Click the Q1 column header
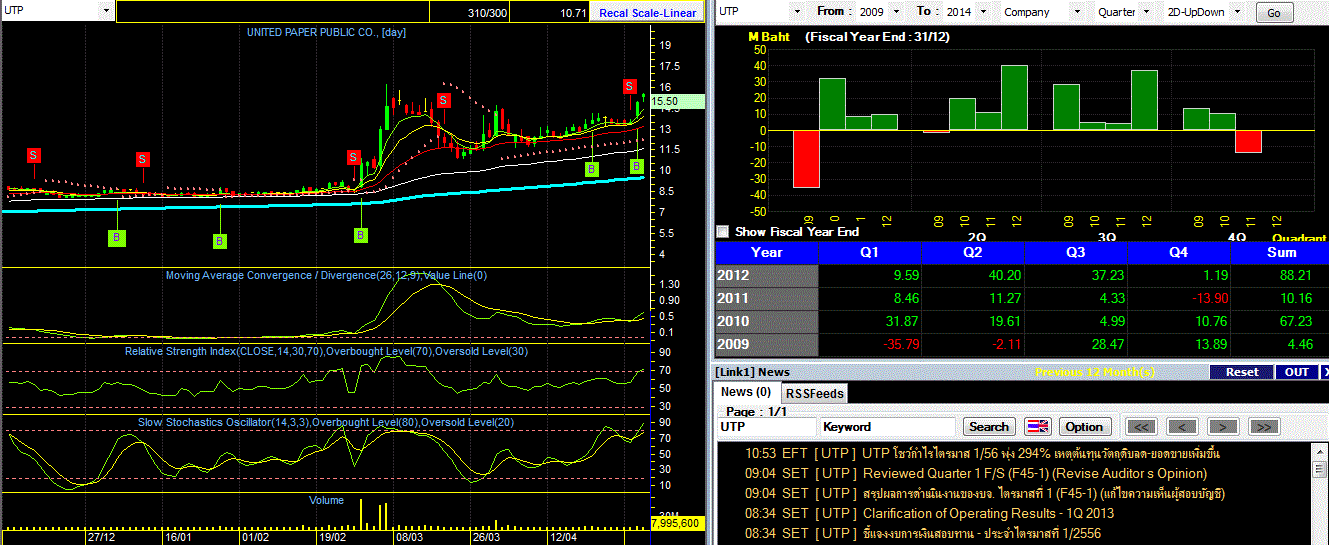The height and width of the screenshot is (545, 1329). tap(870, 252)
